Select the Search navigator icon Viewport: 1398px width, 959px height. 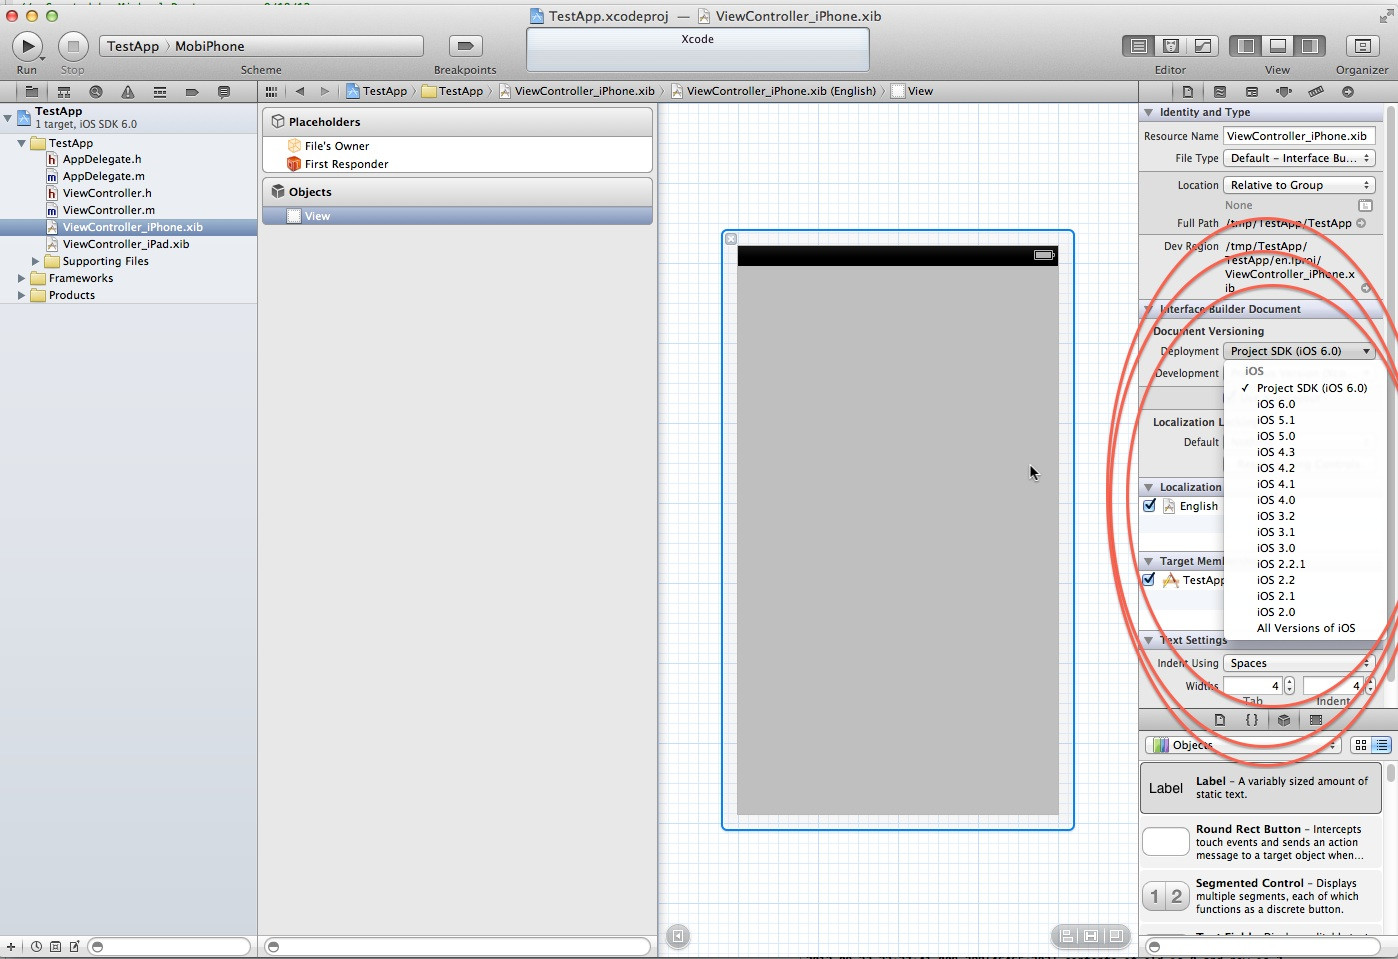pyautogui.click(x=96, y=91)
